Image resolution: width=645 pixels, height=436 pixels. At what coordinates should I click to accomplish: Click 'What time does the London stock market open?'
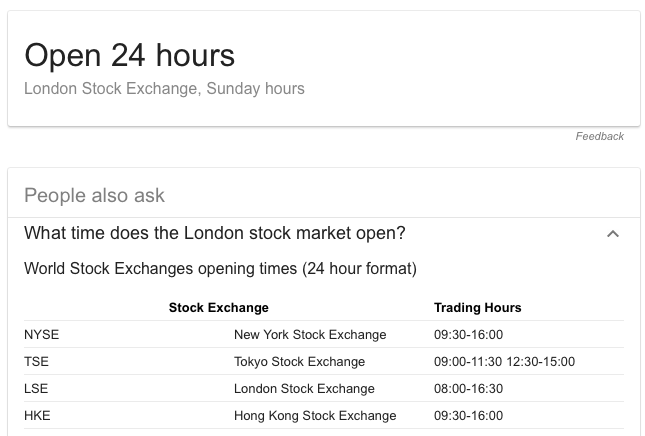[215, 233]
